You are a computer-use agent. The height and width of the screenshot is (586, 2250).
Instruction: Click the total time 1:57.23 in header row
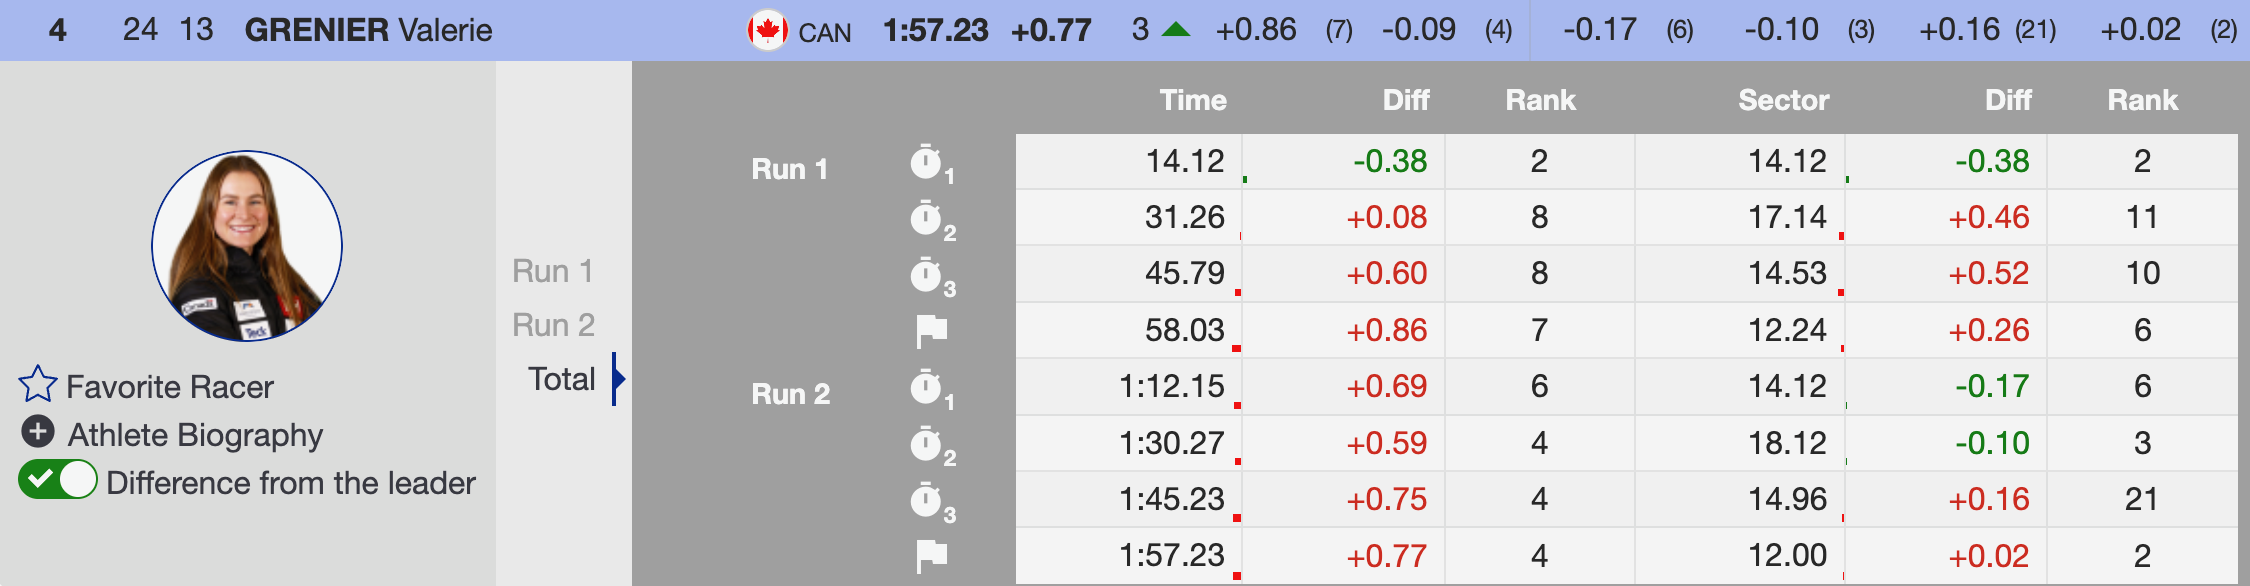(x=935, y=30)
